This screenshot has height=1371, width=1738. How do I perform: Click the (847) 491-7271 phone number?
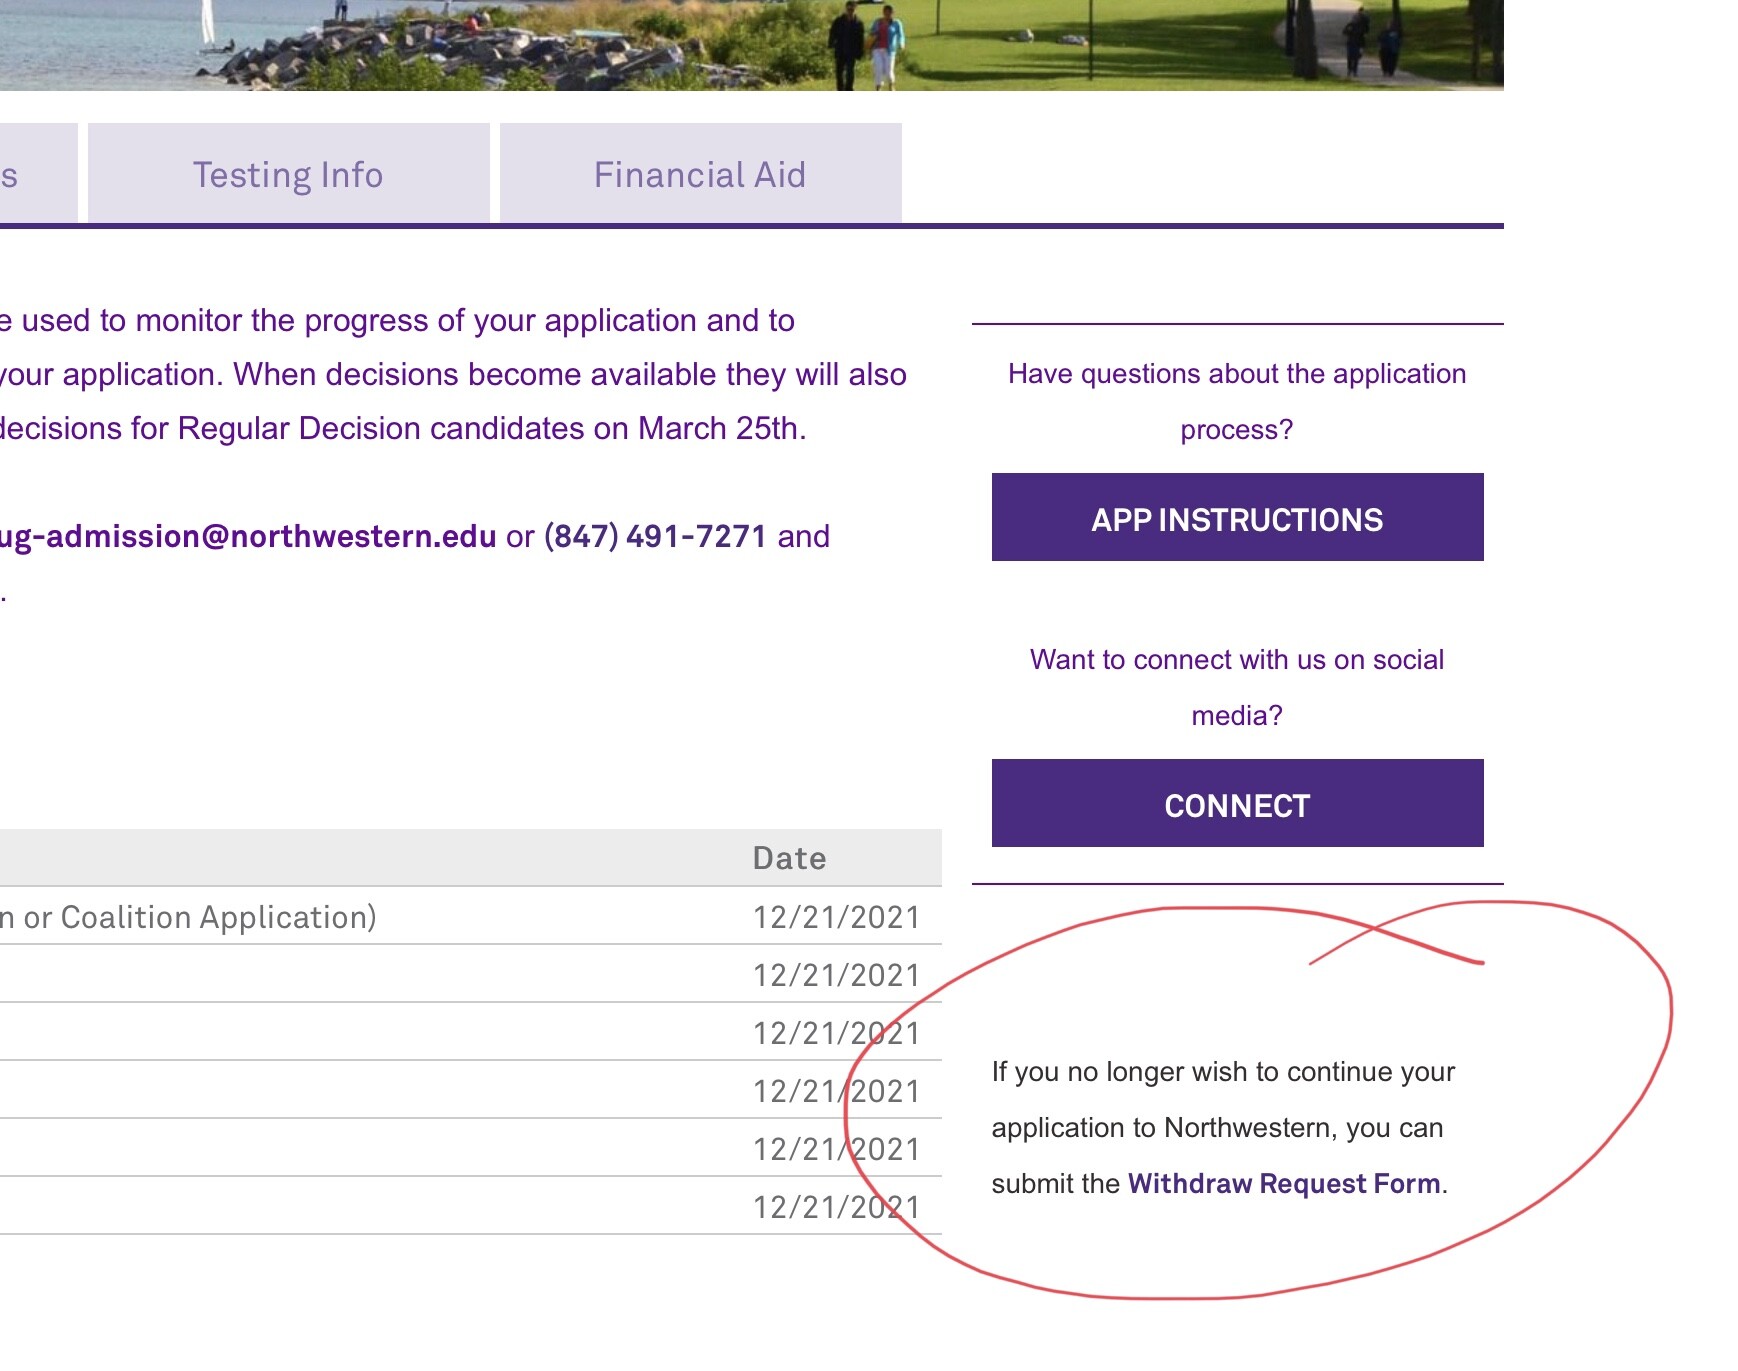click(655, 537)
